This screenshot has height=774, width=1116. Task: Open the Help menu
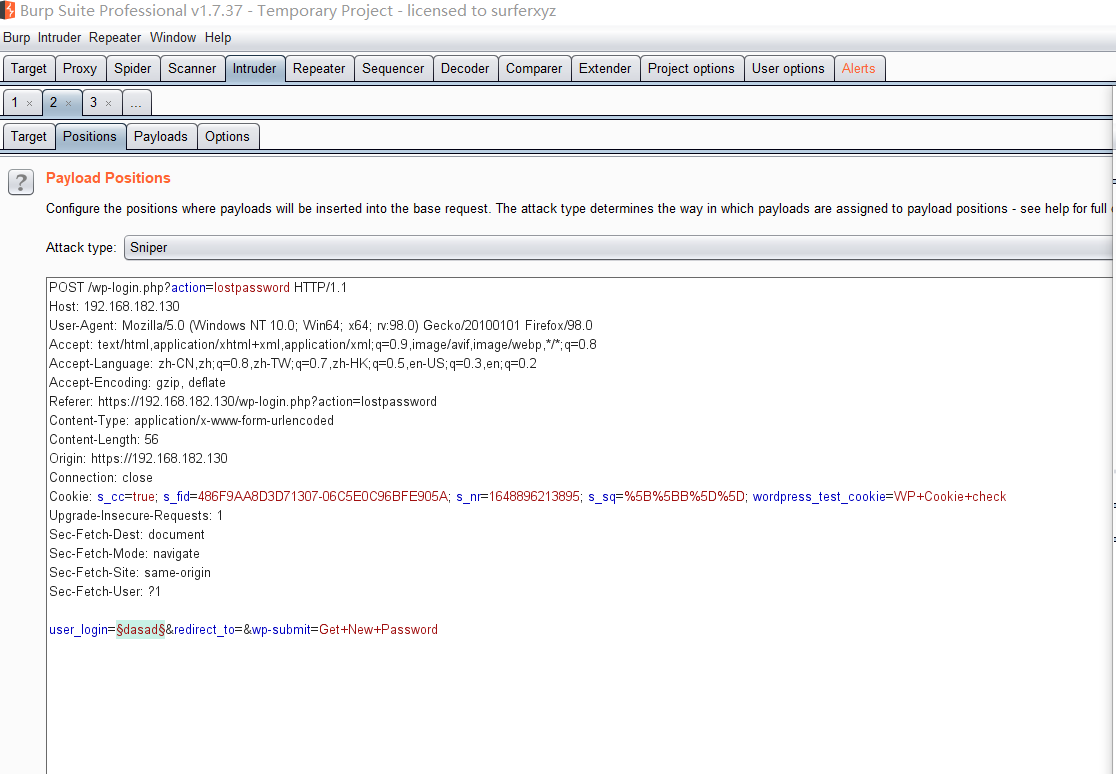pyautogui.click(x=218, y=38)
